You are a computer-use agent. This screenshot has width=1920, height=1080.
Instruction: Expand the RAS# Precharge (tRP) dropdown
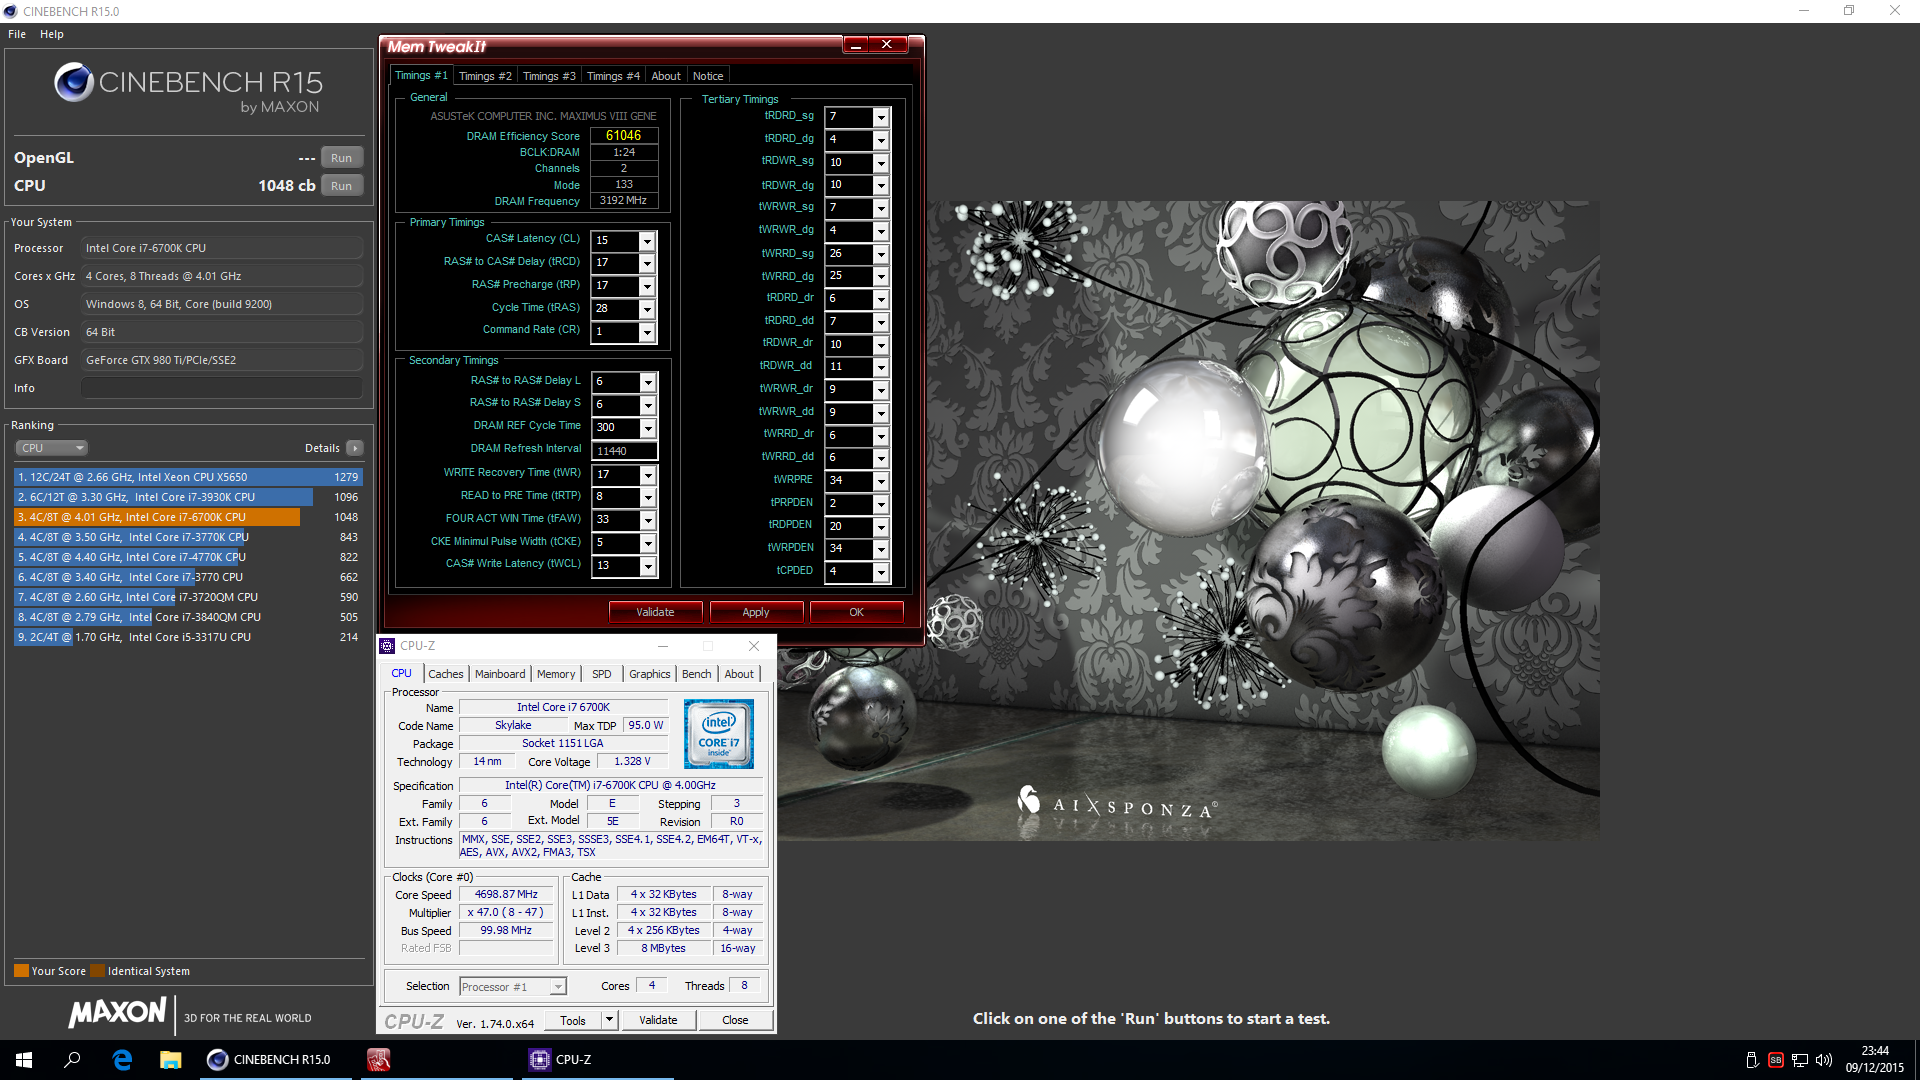pos(647,286)
